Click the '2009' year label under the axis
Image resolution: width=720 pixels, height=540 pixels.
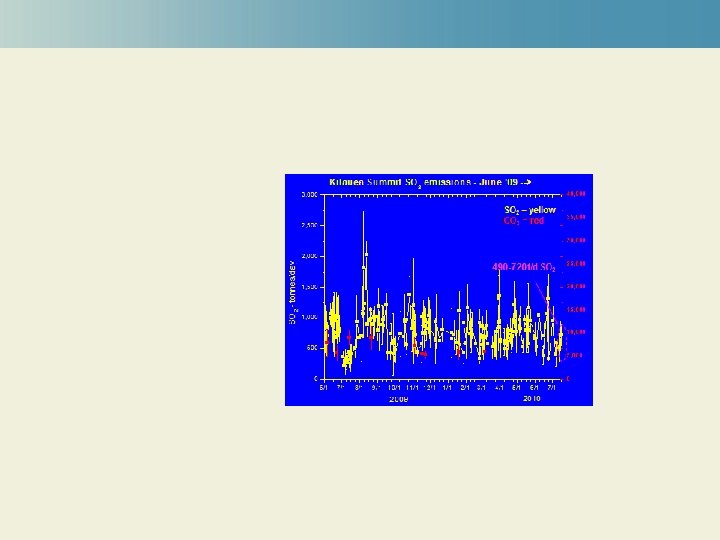[x=399, y=399]
